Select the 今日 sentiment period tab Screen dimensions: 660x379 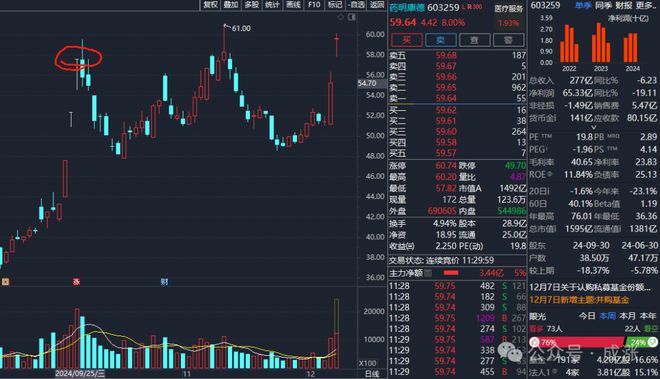pos(587,316)
